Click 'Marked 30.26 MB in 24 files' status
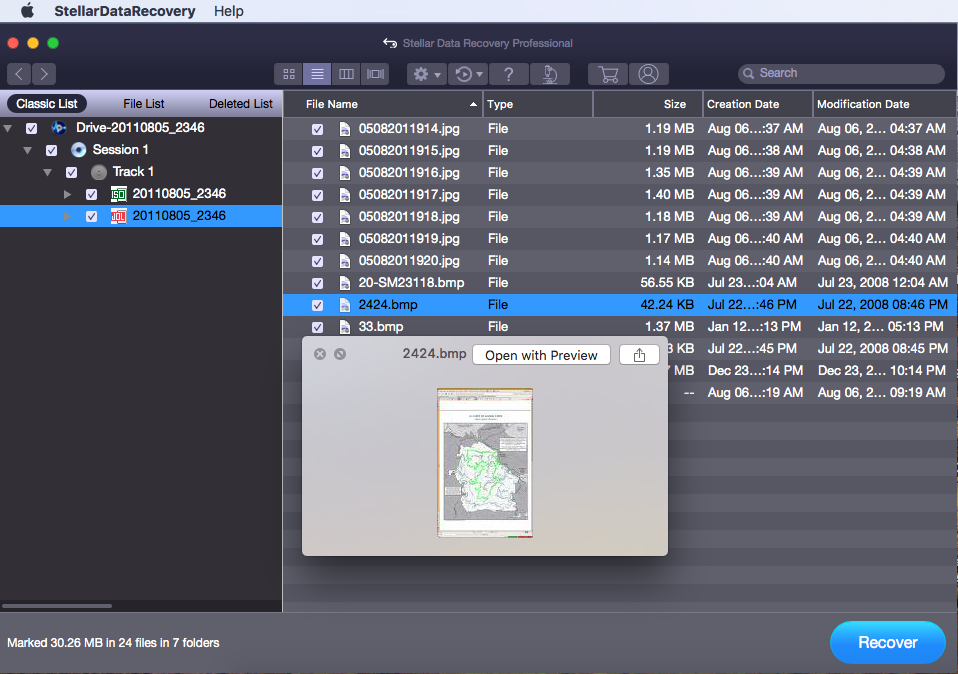This screenshot has height=674, width=958. click(x=113, y=643)
